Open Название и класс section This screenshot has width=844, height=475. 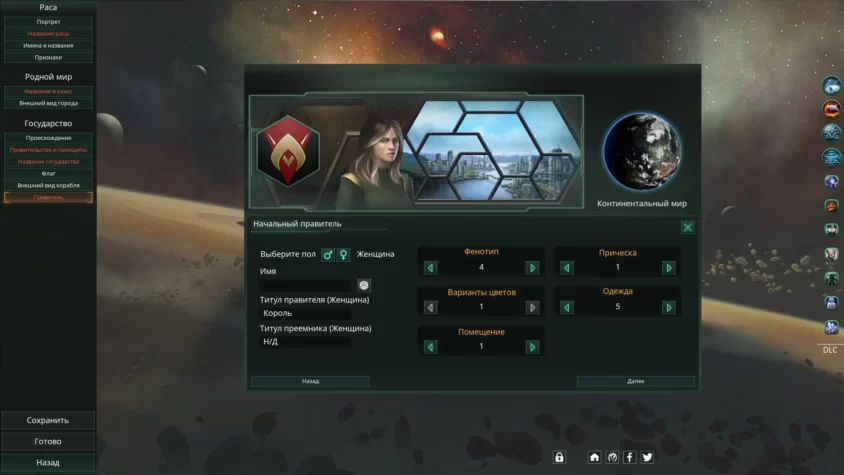48,91
